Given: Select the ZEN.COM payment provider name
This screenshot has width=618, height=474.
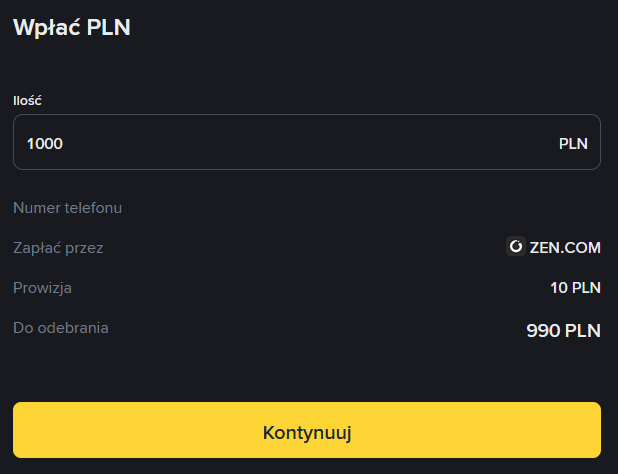Looking at the screenshot, I should 565,247.
